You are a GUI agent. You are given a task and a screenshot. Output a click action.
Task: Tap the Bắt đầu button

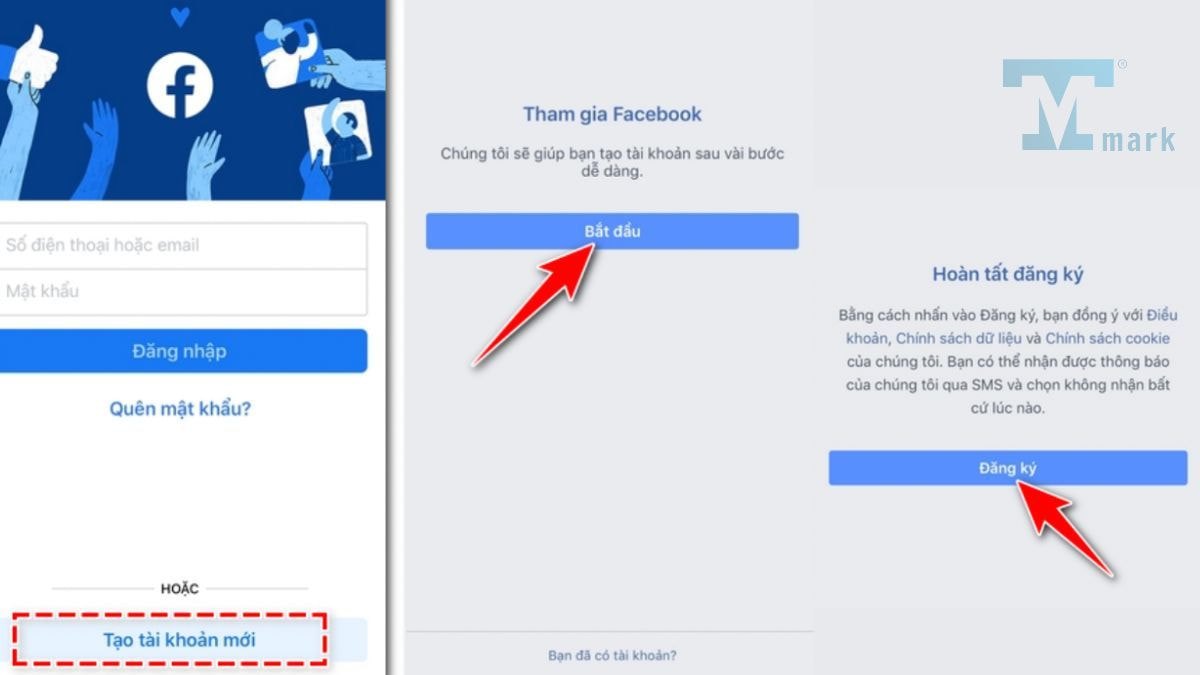pyautogui.click(x=612, y=231)
